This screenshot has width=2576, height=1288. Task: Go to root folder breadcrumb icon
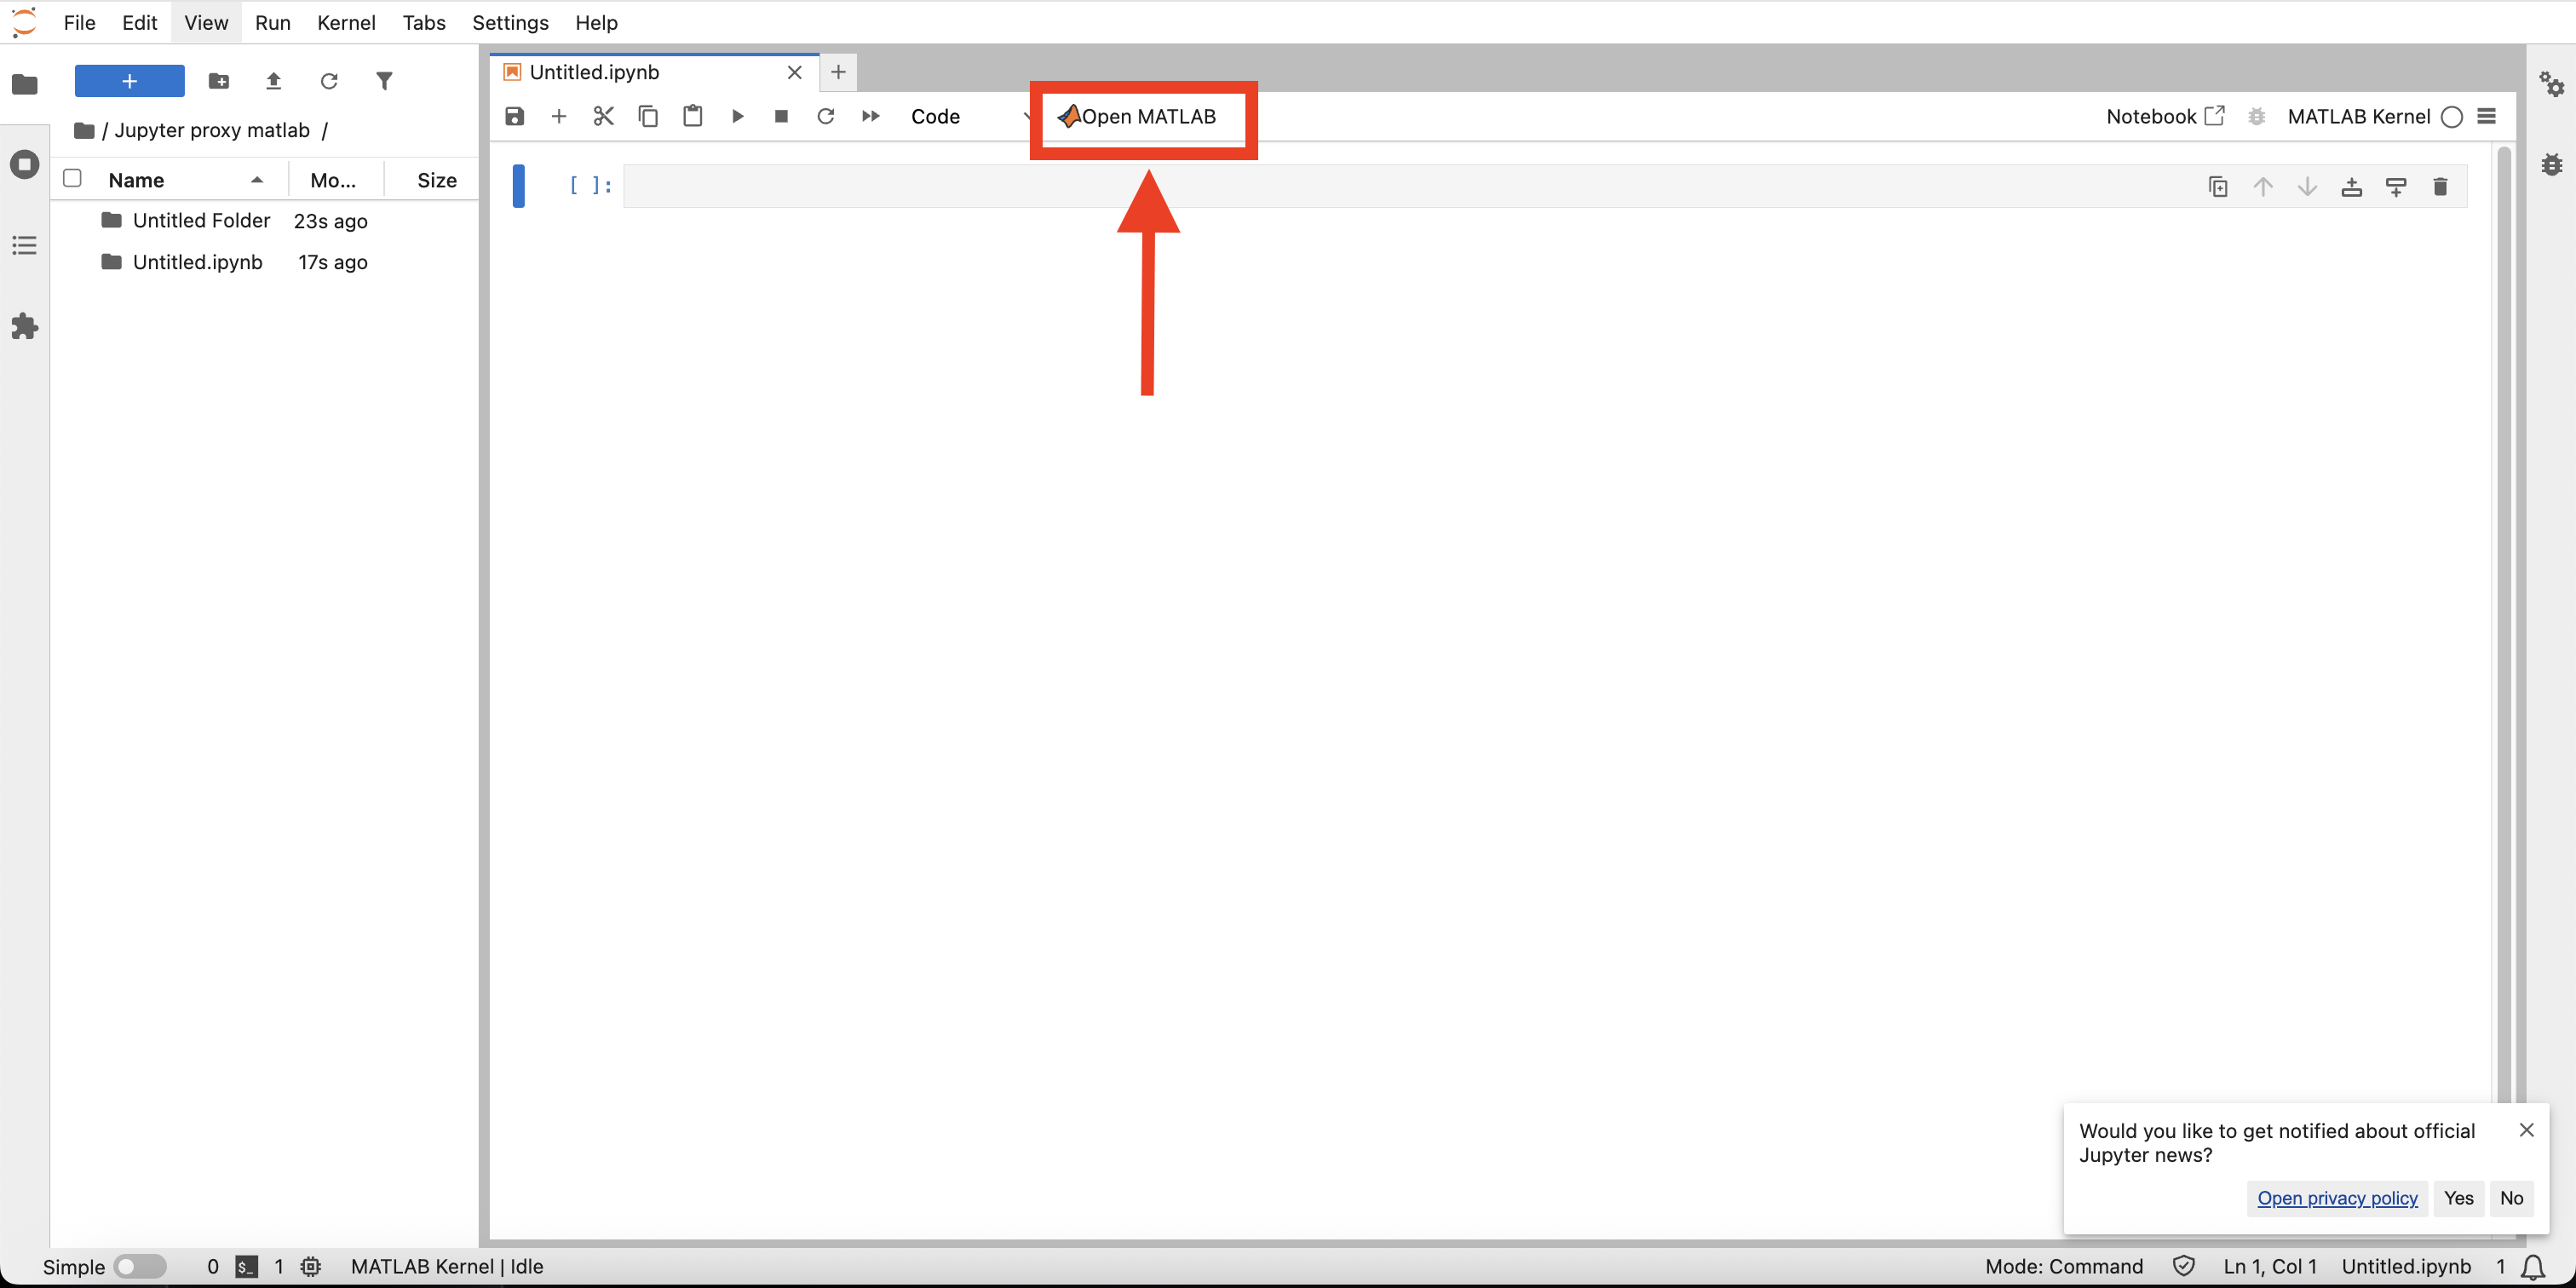tap(84, 130)
